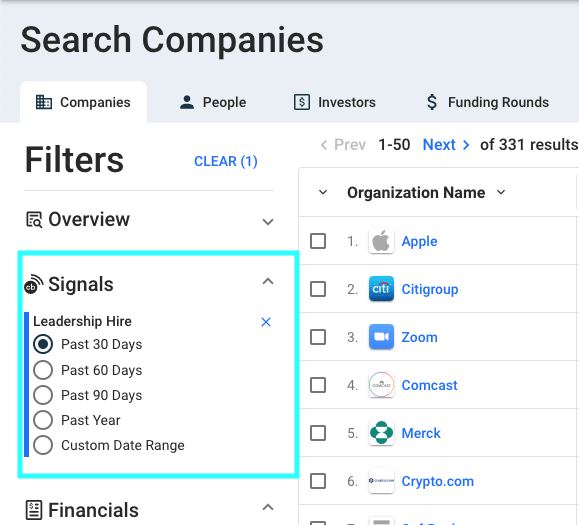The width and height of the screenshot is (579, 525).
Task: Switch to the People tab
Action: (x=213, y=102)
